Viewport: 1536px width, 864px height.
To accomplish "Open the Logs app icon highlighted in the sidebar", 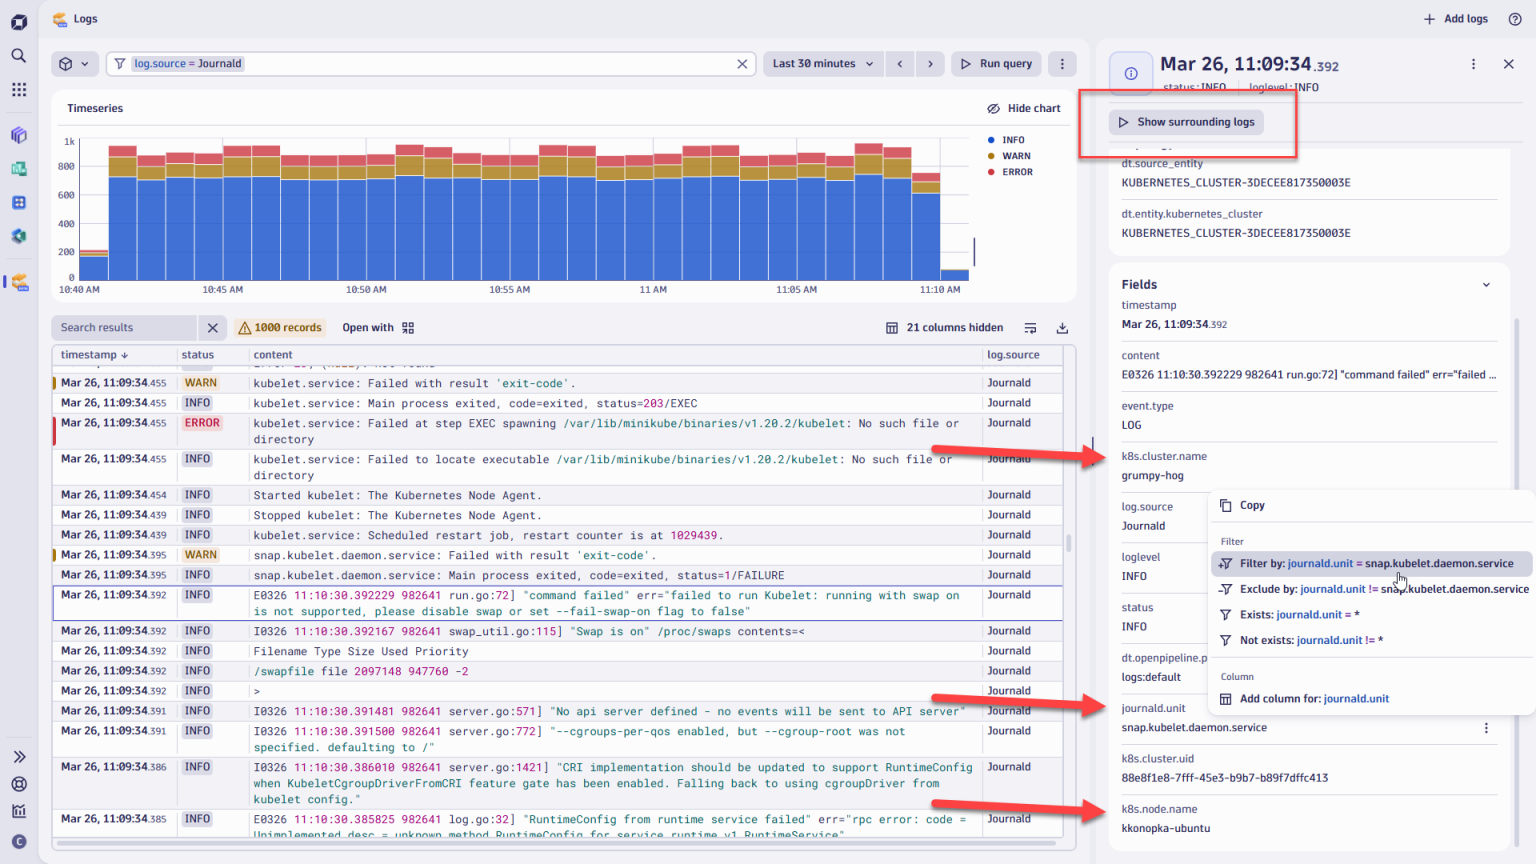I will coord(18,283).
